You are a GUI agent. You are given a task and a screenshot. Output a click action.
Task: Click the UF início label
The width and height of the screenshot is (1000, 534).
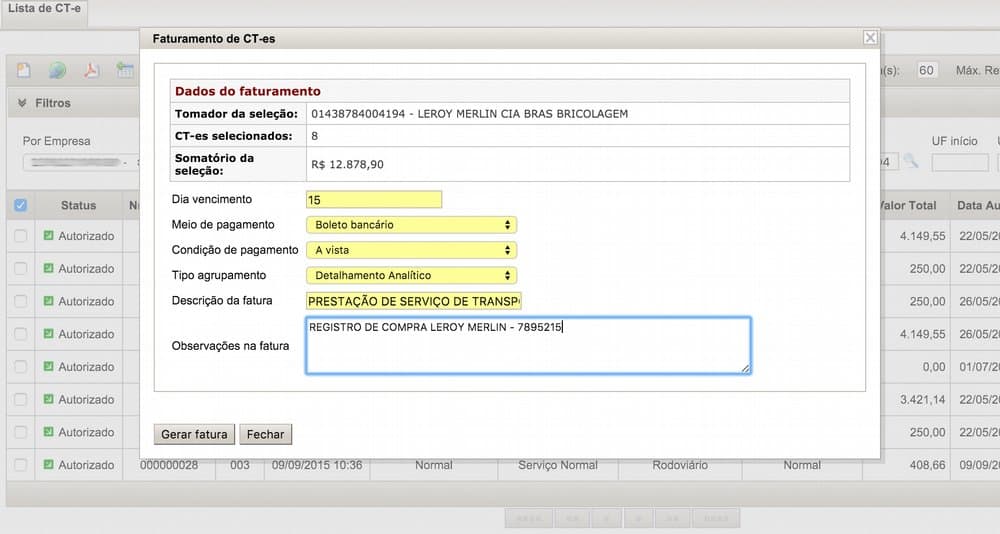[954, 141]
